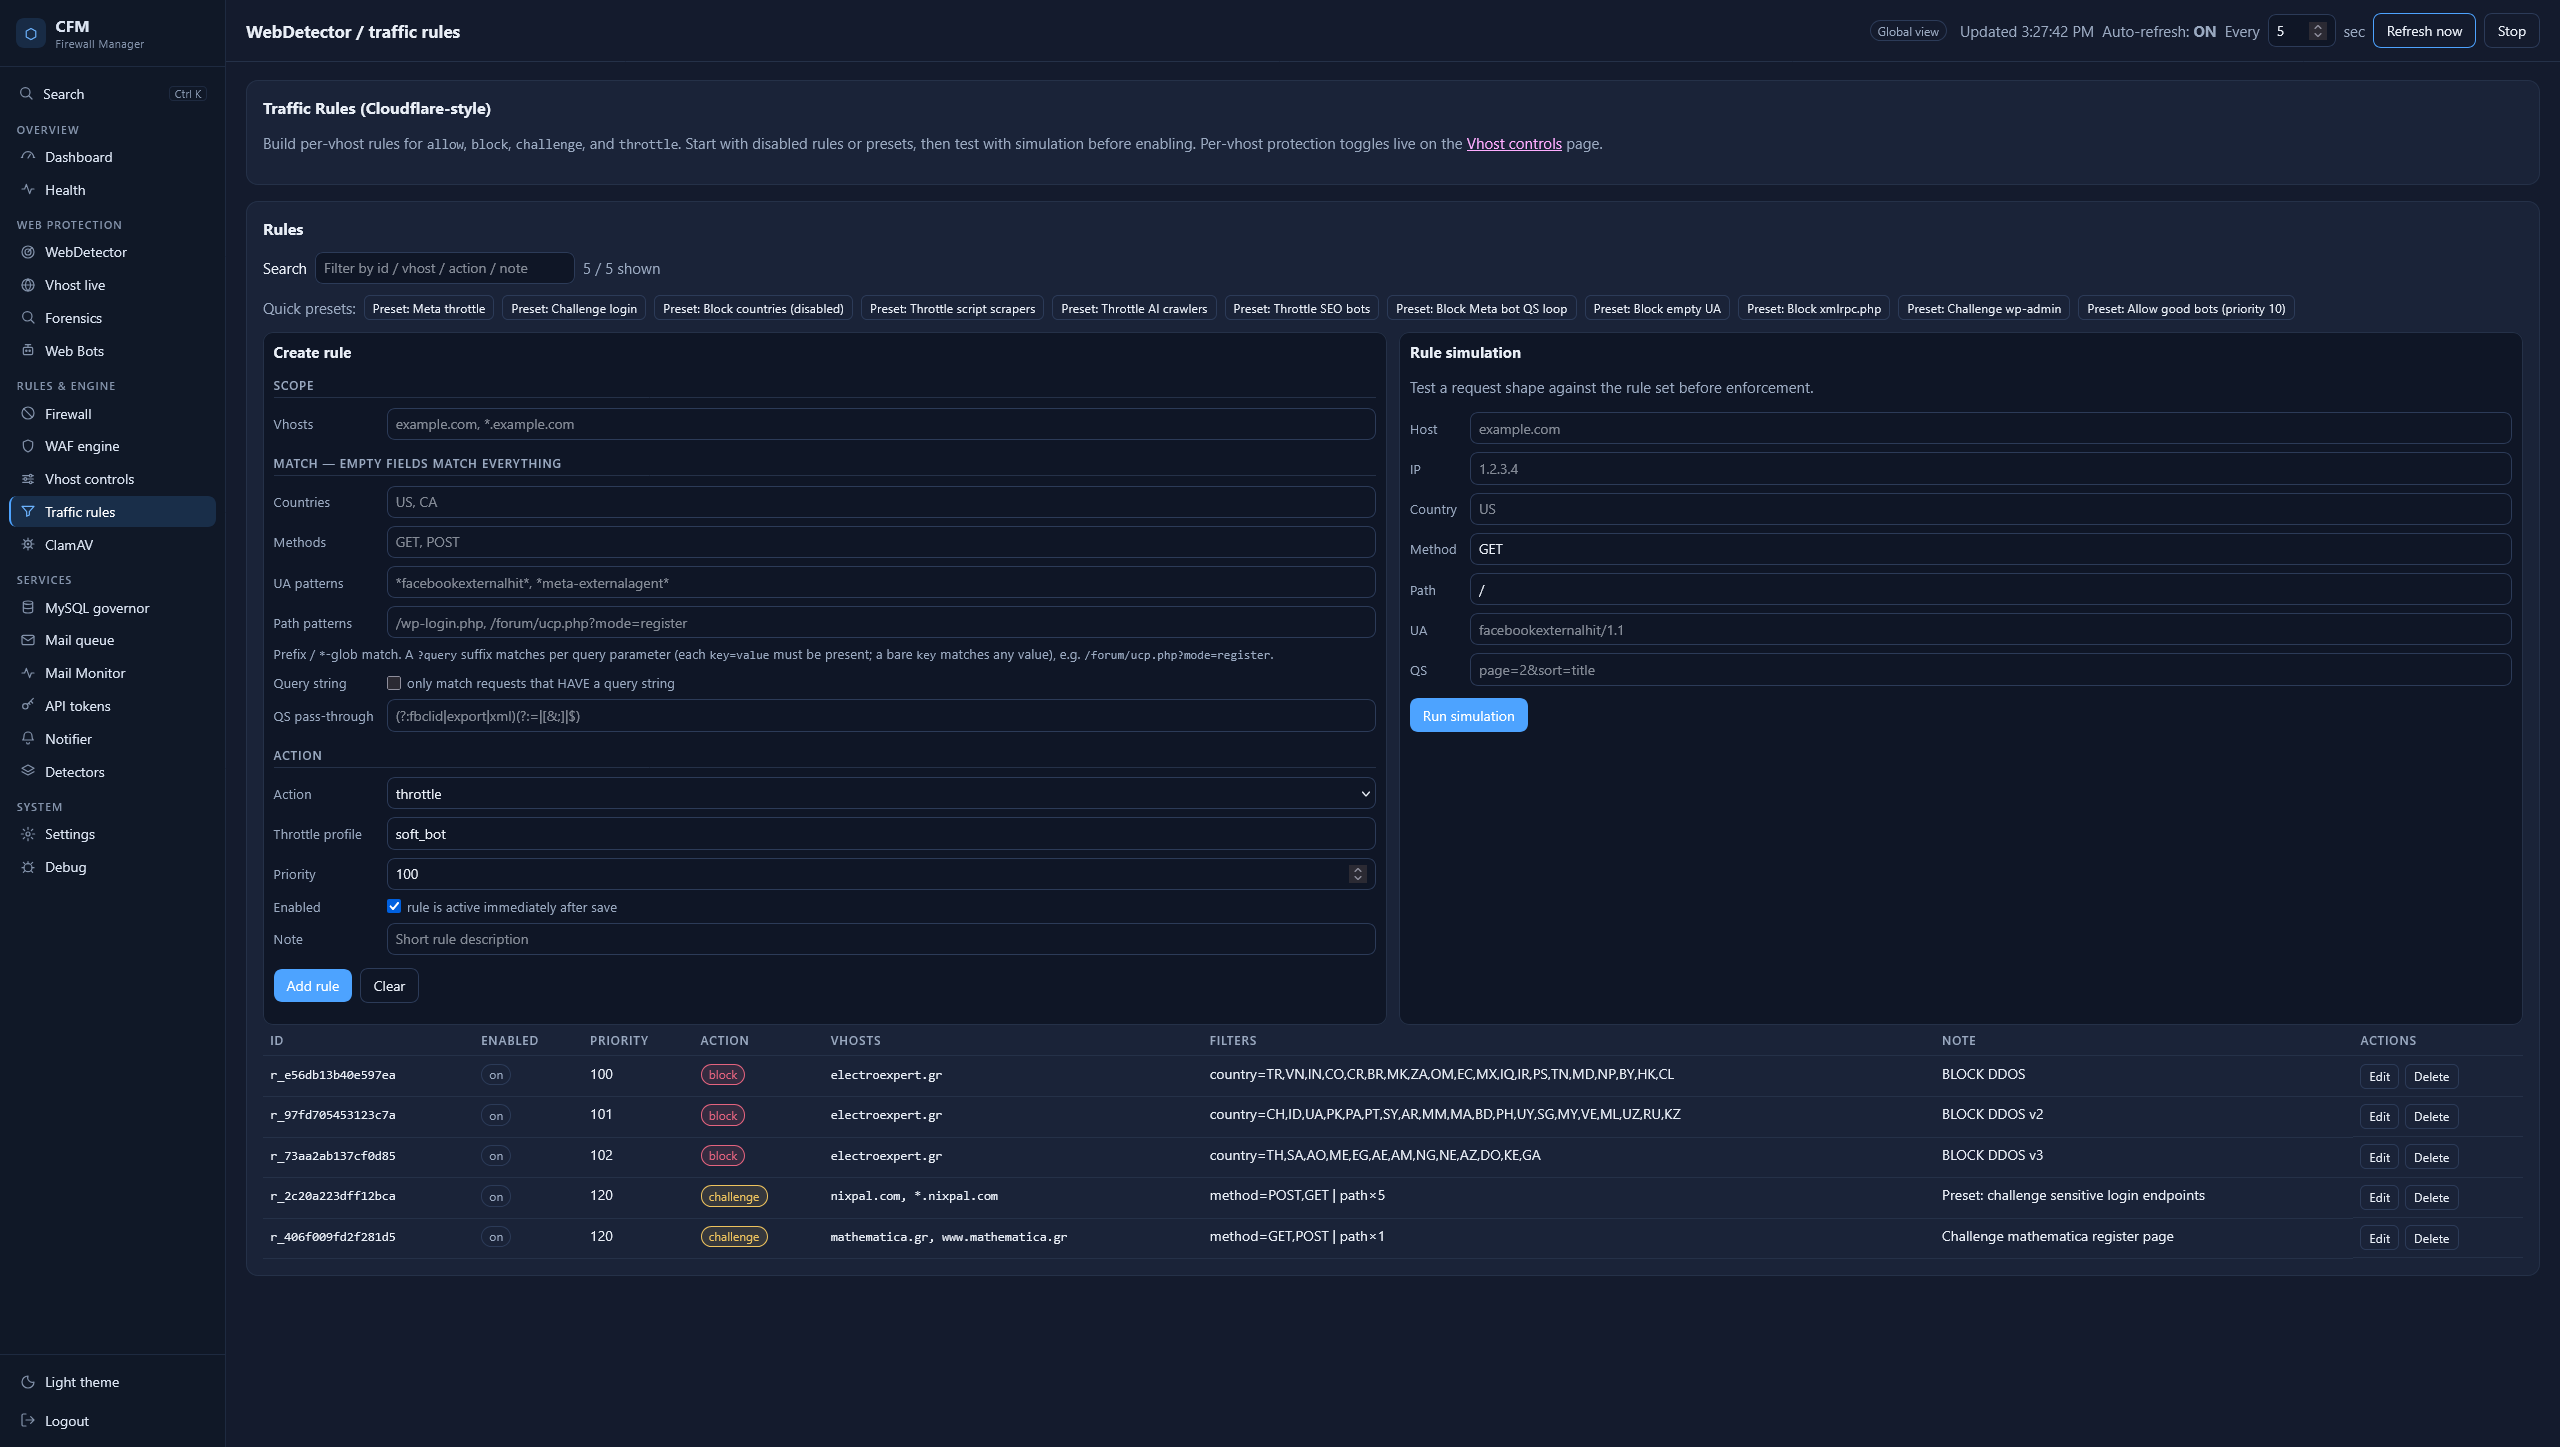Screen dimensions: 2560x1447
Task: Click the Light theme moon icon
Action: [x=28, y=1382]
